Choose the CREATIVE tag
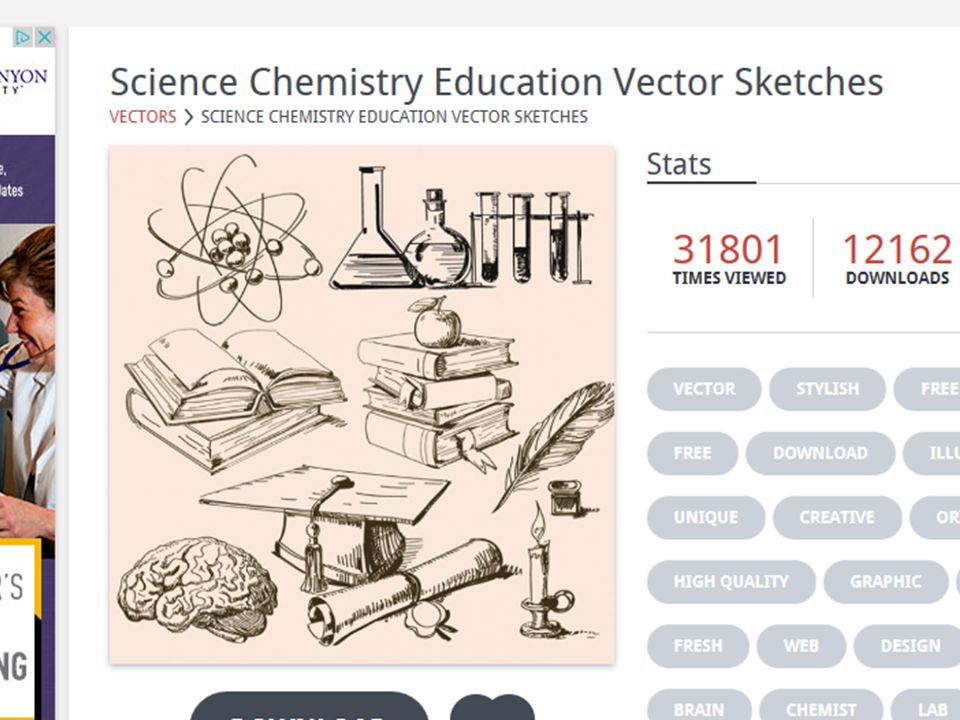The height and width of the screenshot is (720, 960). click(x=837, y=517)
